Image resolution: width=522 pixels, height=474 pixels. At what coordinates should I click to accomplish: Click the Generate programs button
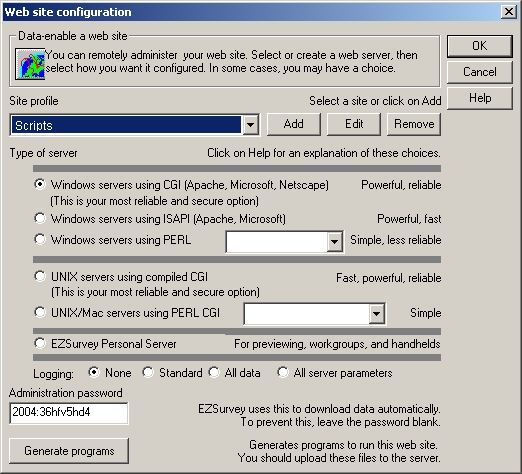(x=69, y=451)
